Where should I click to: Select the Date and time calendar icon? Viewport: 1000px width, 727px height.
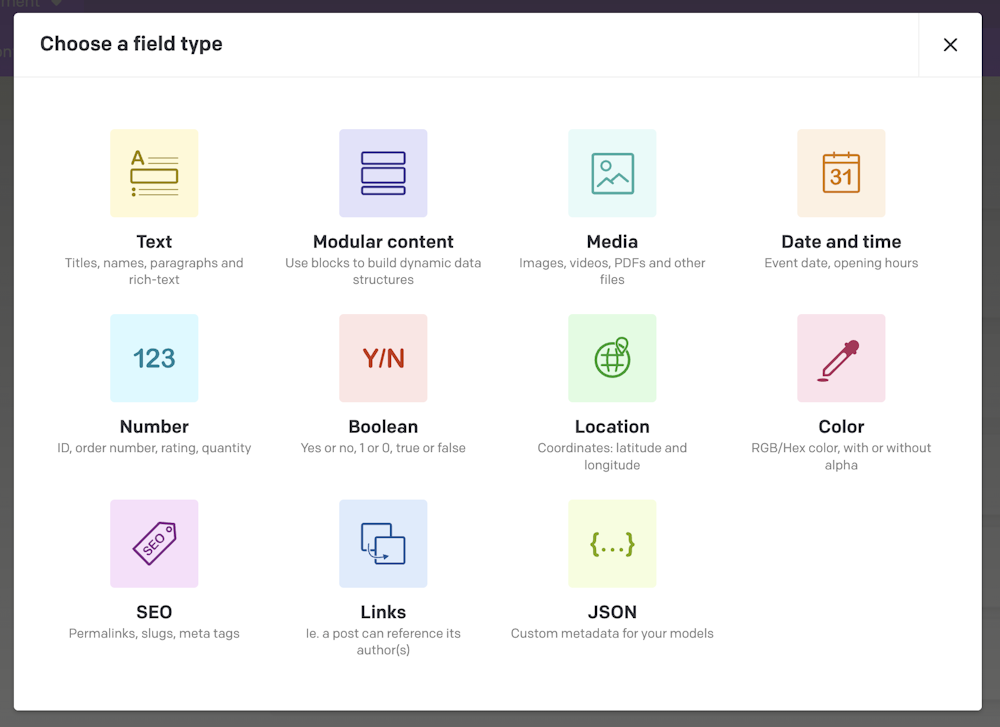[x=841, y=173]
